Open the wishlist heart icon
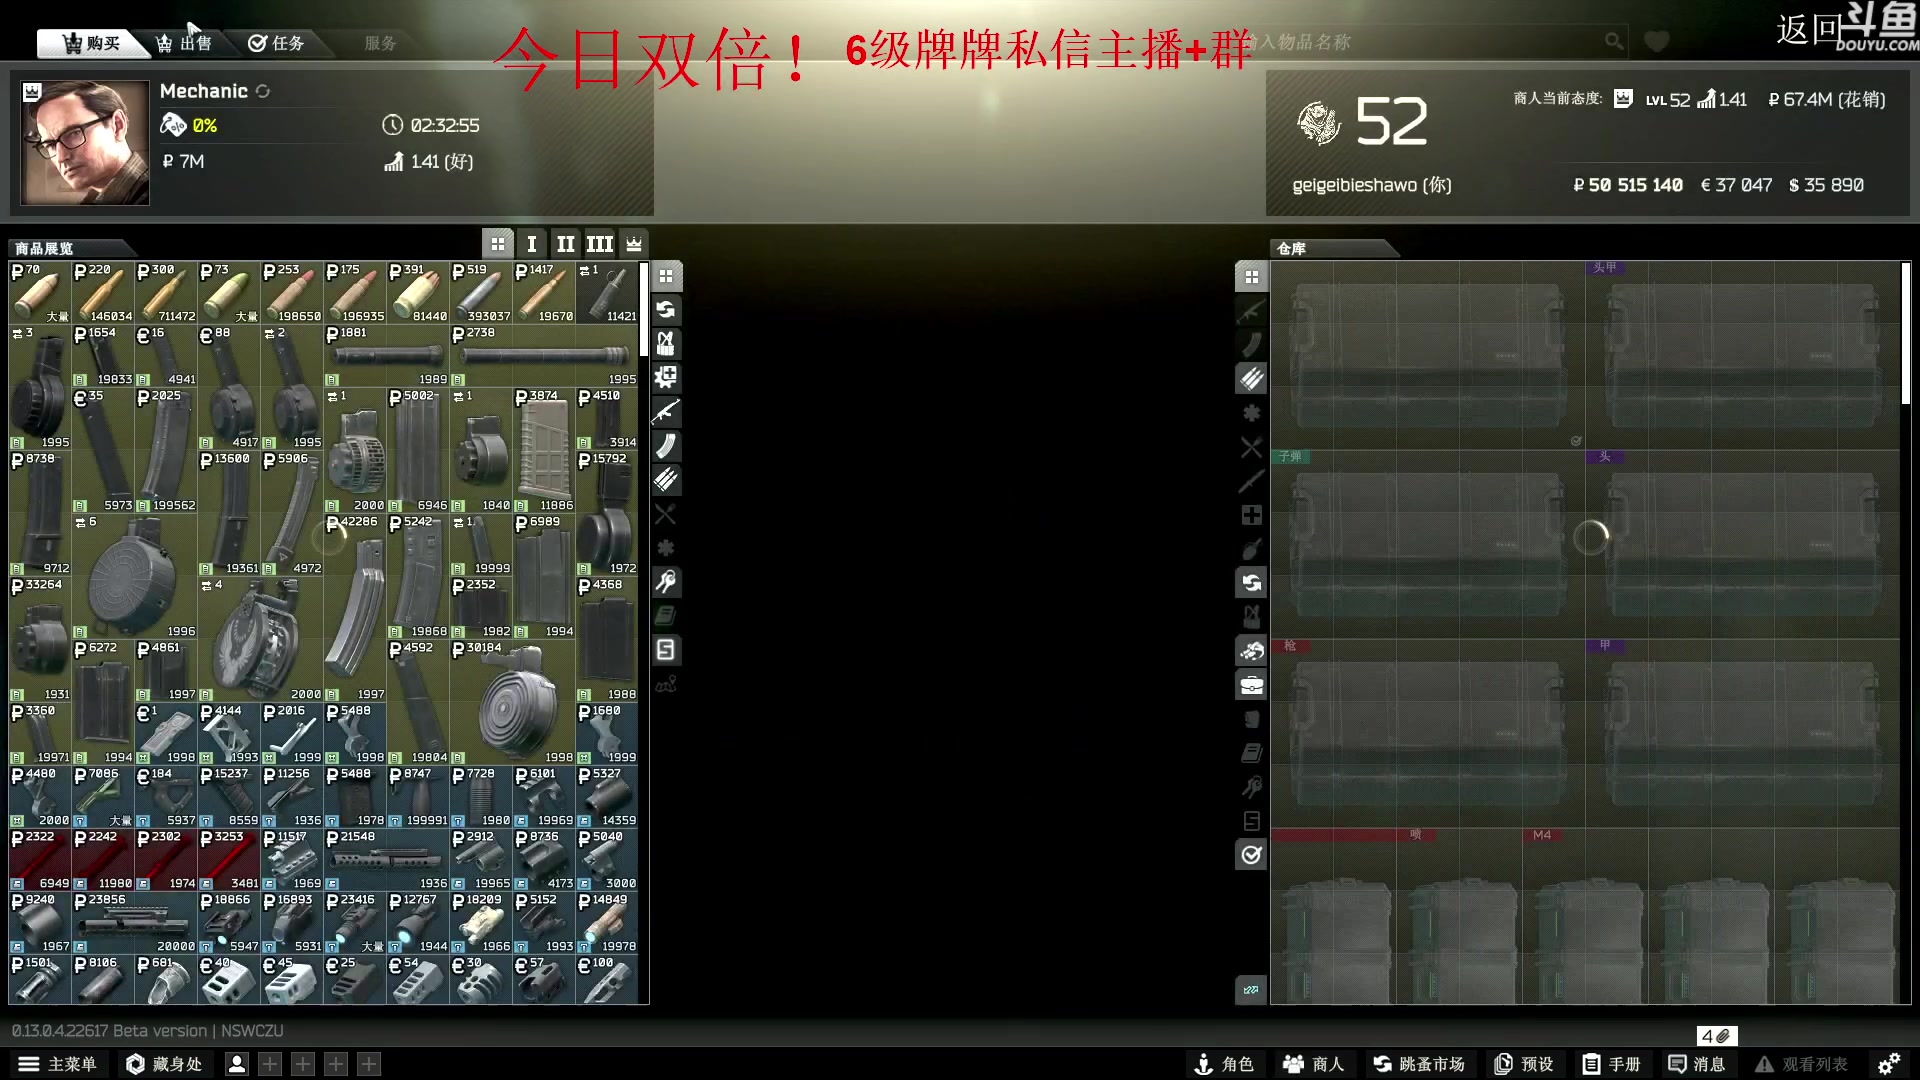This screenshot has width=1920, height=1080. pyautogui.click(x=1657, y=41)
